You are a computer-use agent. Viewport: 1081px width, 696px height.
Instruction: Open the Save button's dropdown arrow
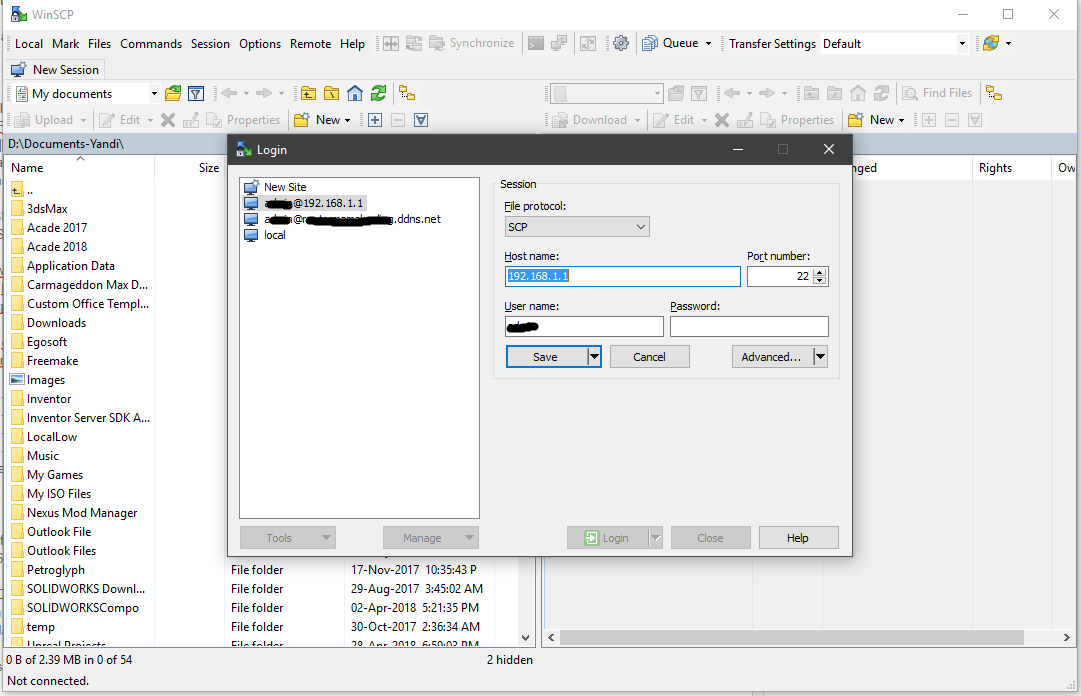point(594,356)
